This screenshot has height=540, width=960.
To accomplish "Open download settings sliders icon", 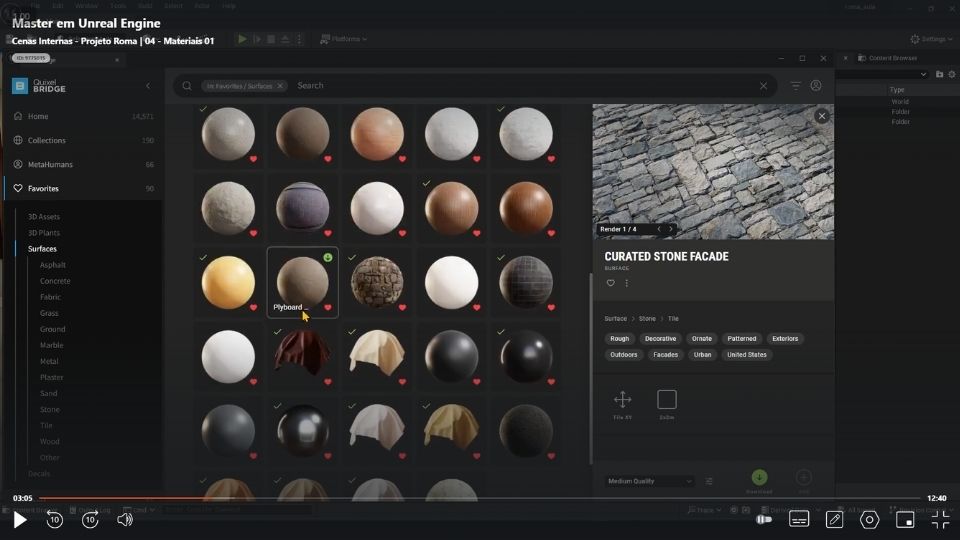I will tap(709, 481).
